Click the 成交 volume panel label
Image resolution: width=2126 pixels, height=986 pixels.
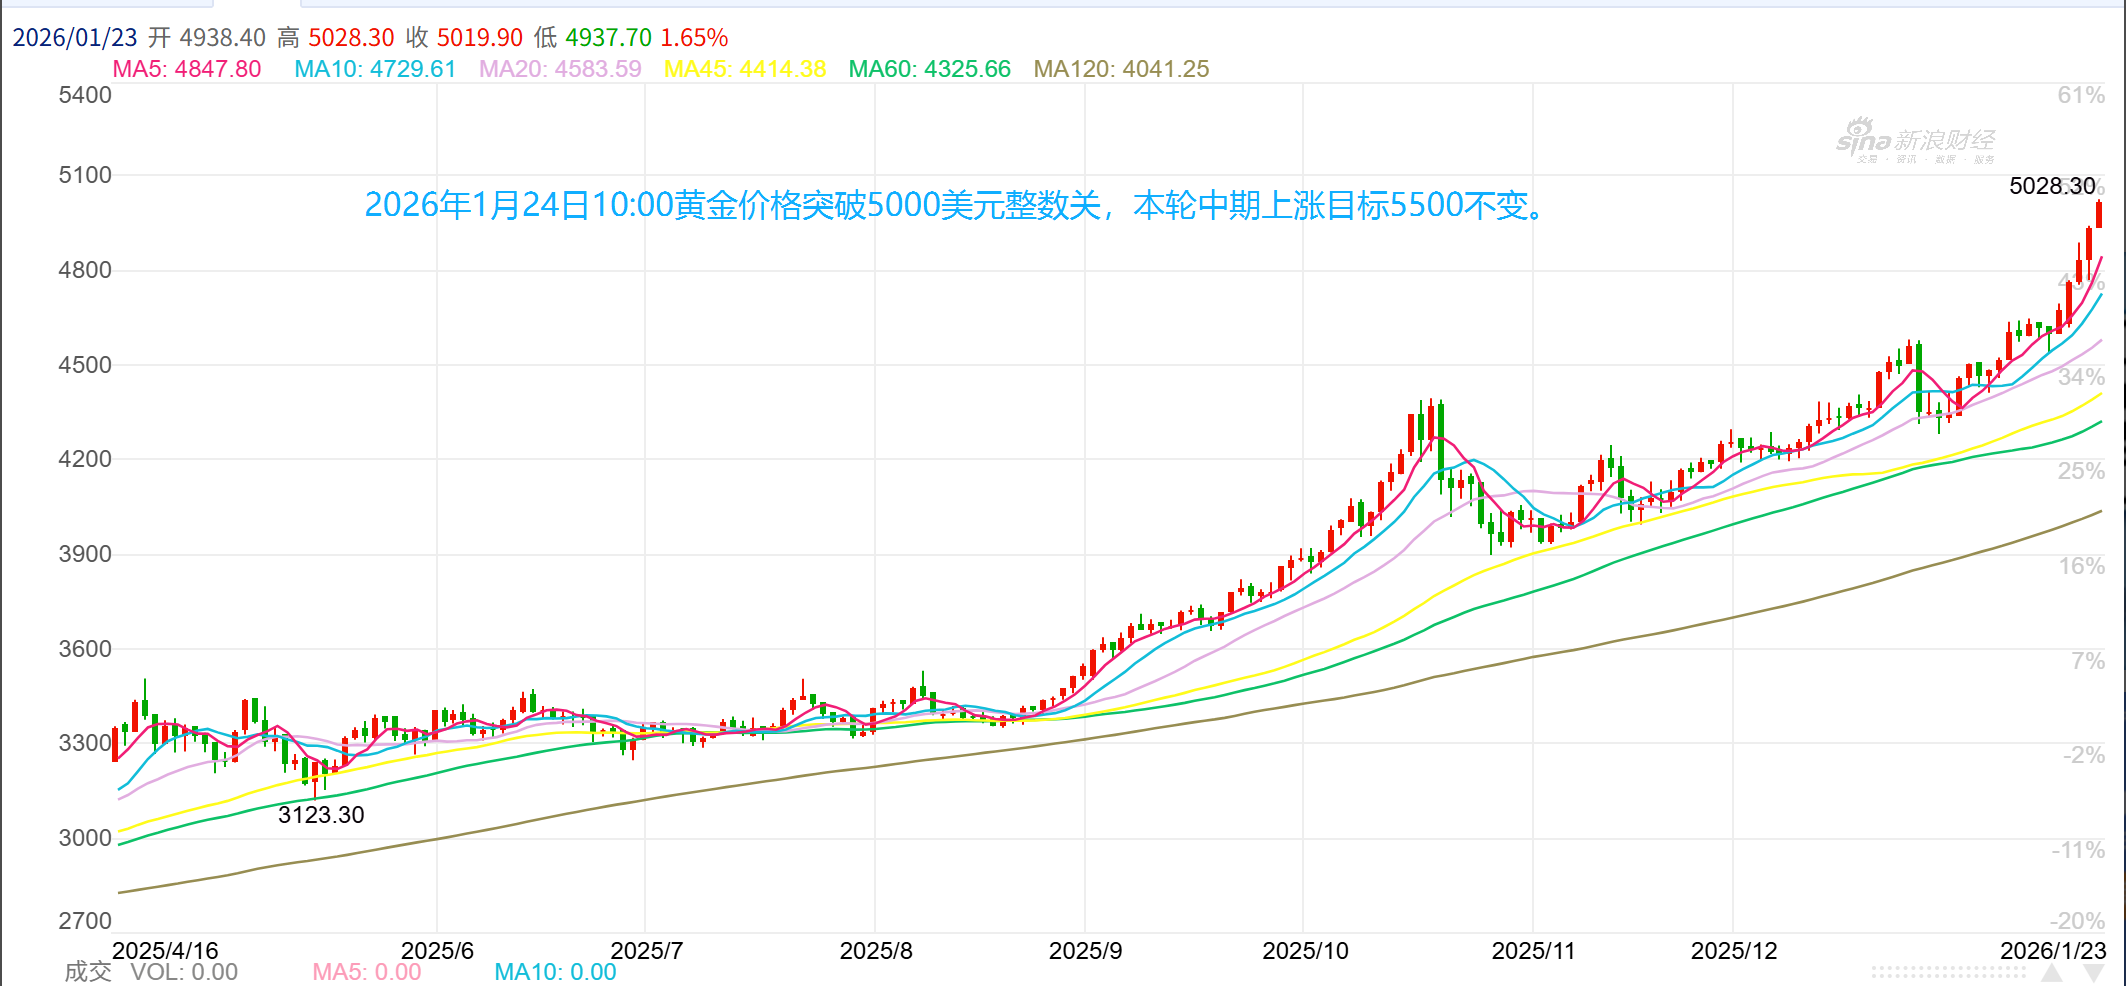88,972
